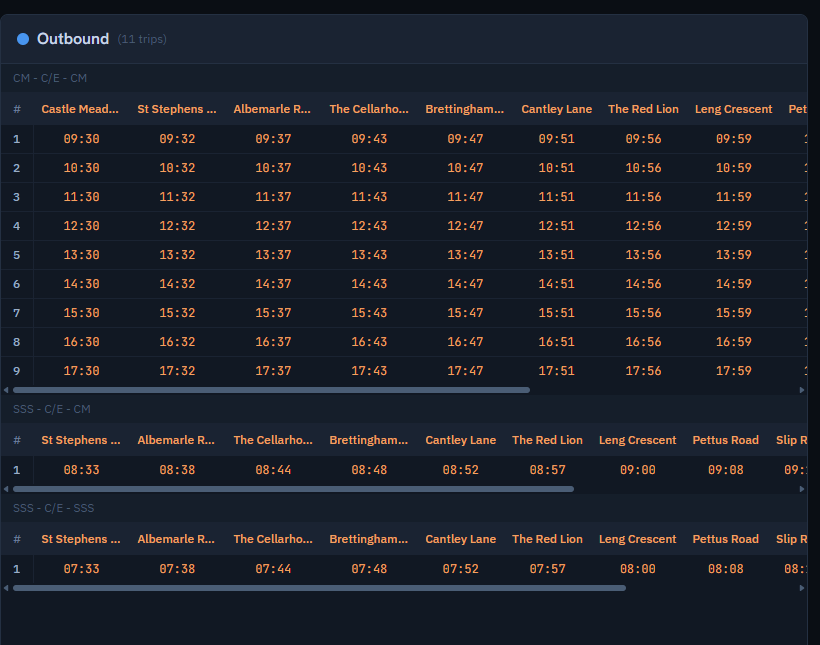The image size is (820, 645).
Task: Select the 09:30 Castle Meadow departure cell
Action: 81,139
